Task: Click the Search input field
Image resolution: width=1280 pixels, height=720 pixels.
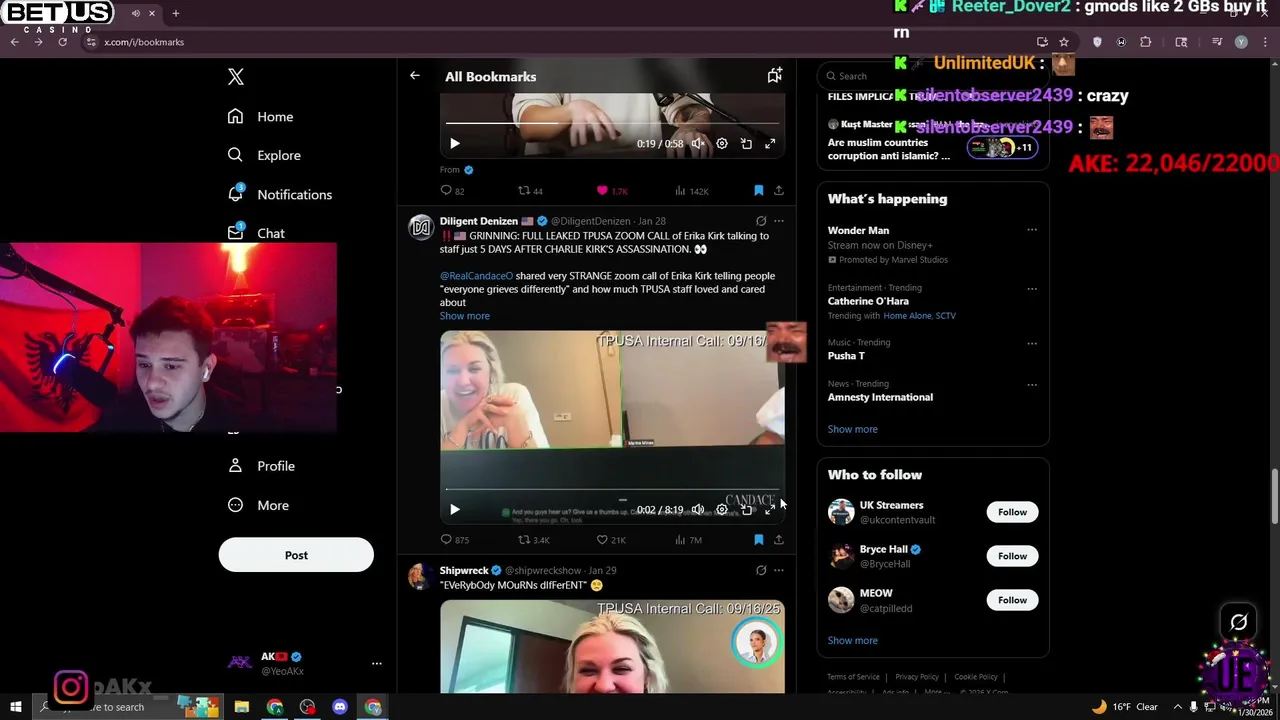Action: tap(932, 76)
